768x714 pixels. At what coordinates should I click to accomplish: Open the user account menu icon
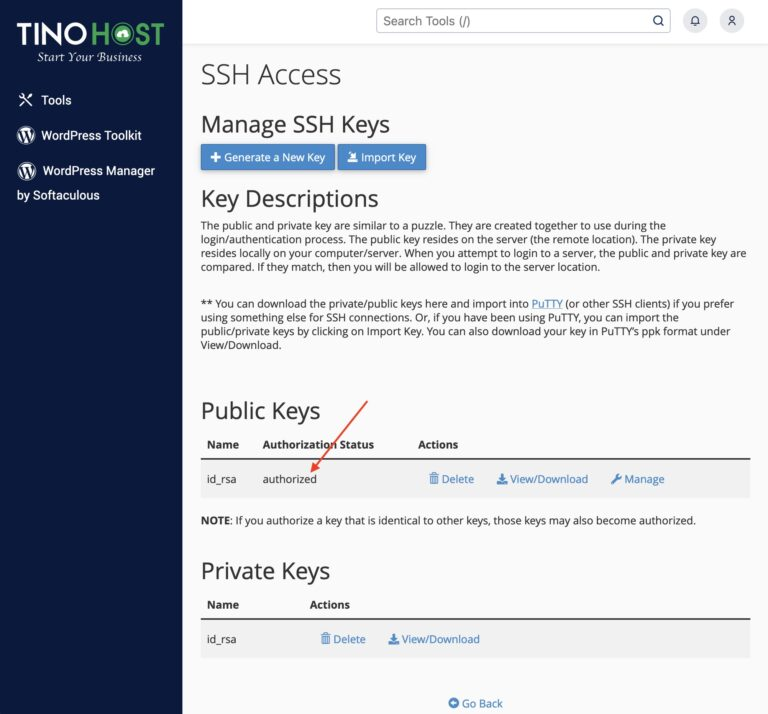tap(732, 21)
